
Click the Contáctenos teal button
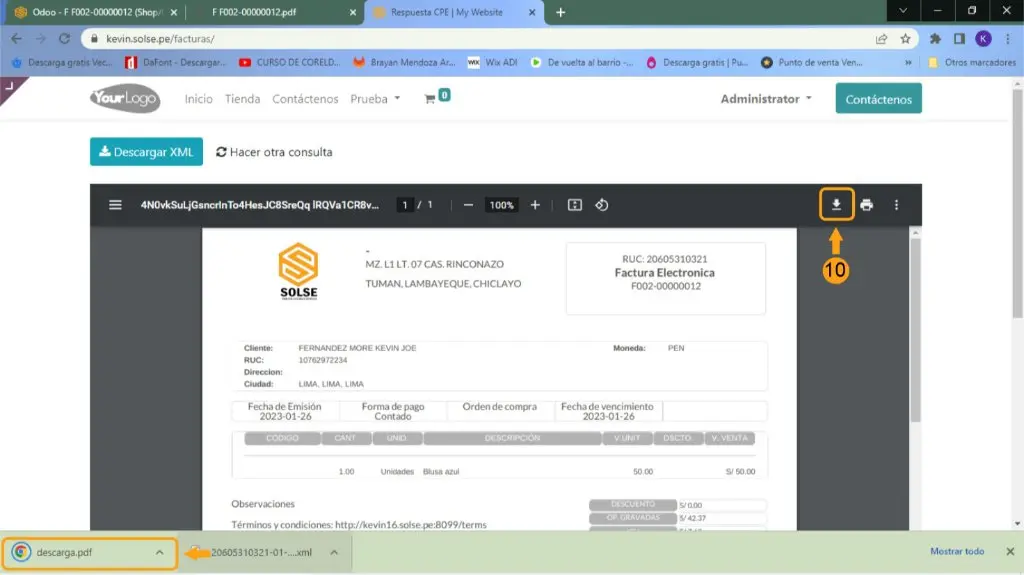point(878,99)
